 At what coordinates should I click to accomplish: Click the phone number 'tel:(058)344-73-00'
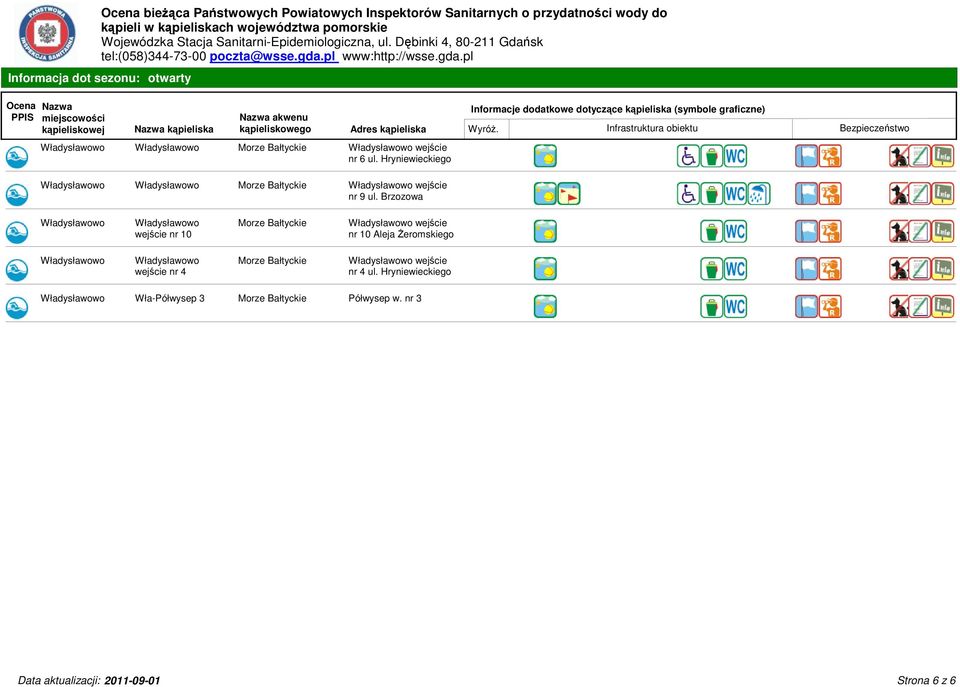(x=154, y=56)
